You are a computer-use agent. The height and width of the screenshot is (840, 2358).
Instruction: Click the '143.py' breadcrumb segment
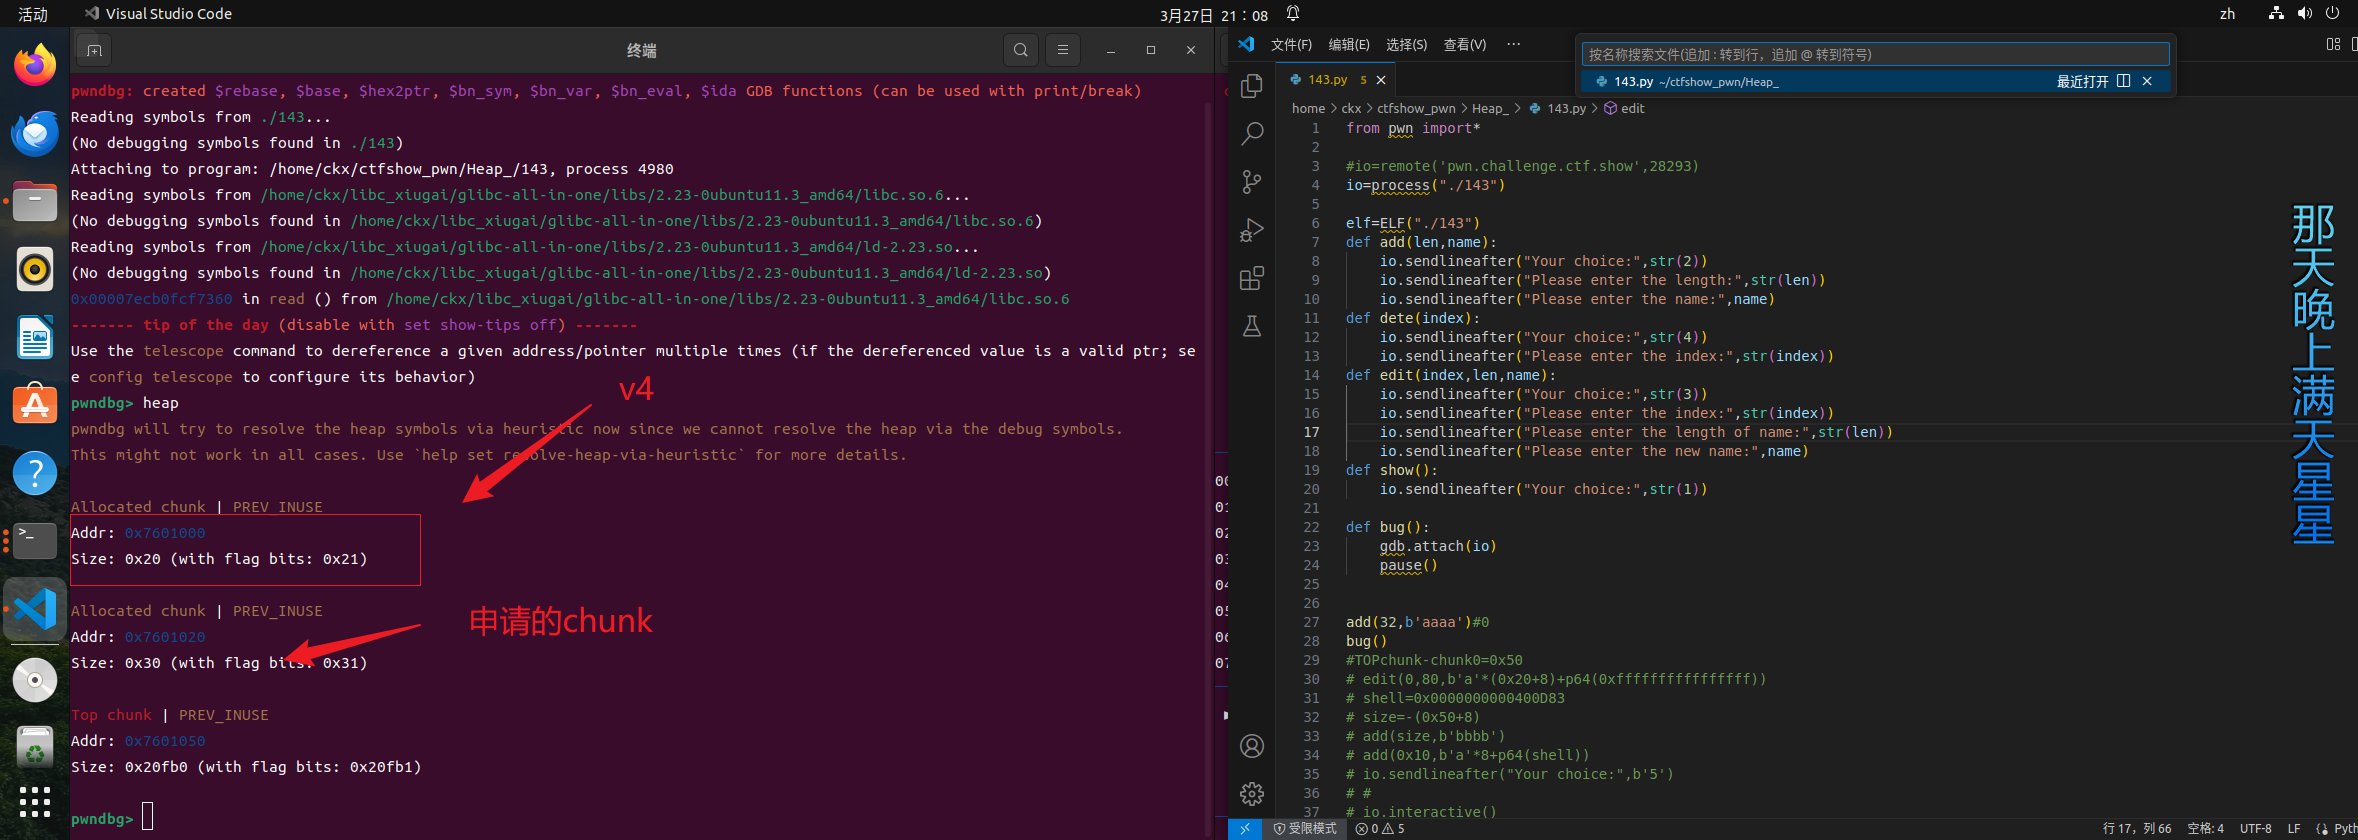[x=1558, y=108]
